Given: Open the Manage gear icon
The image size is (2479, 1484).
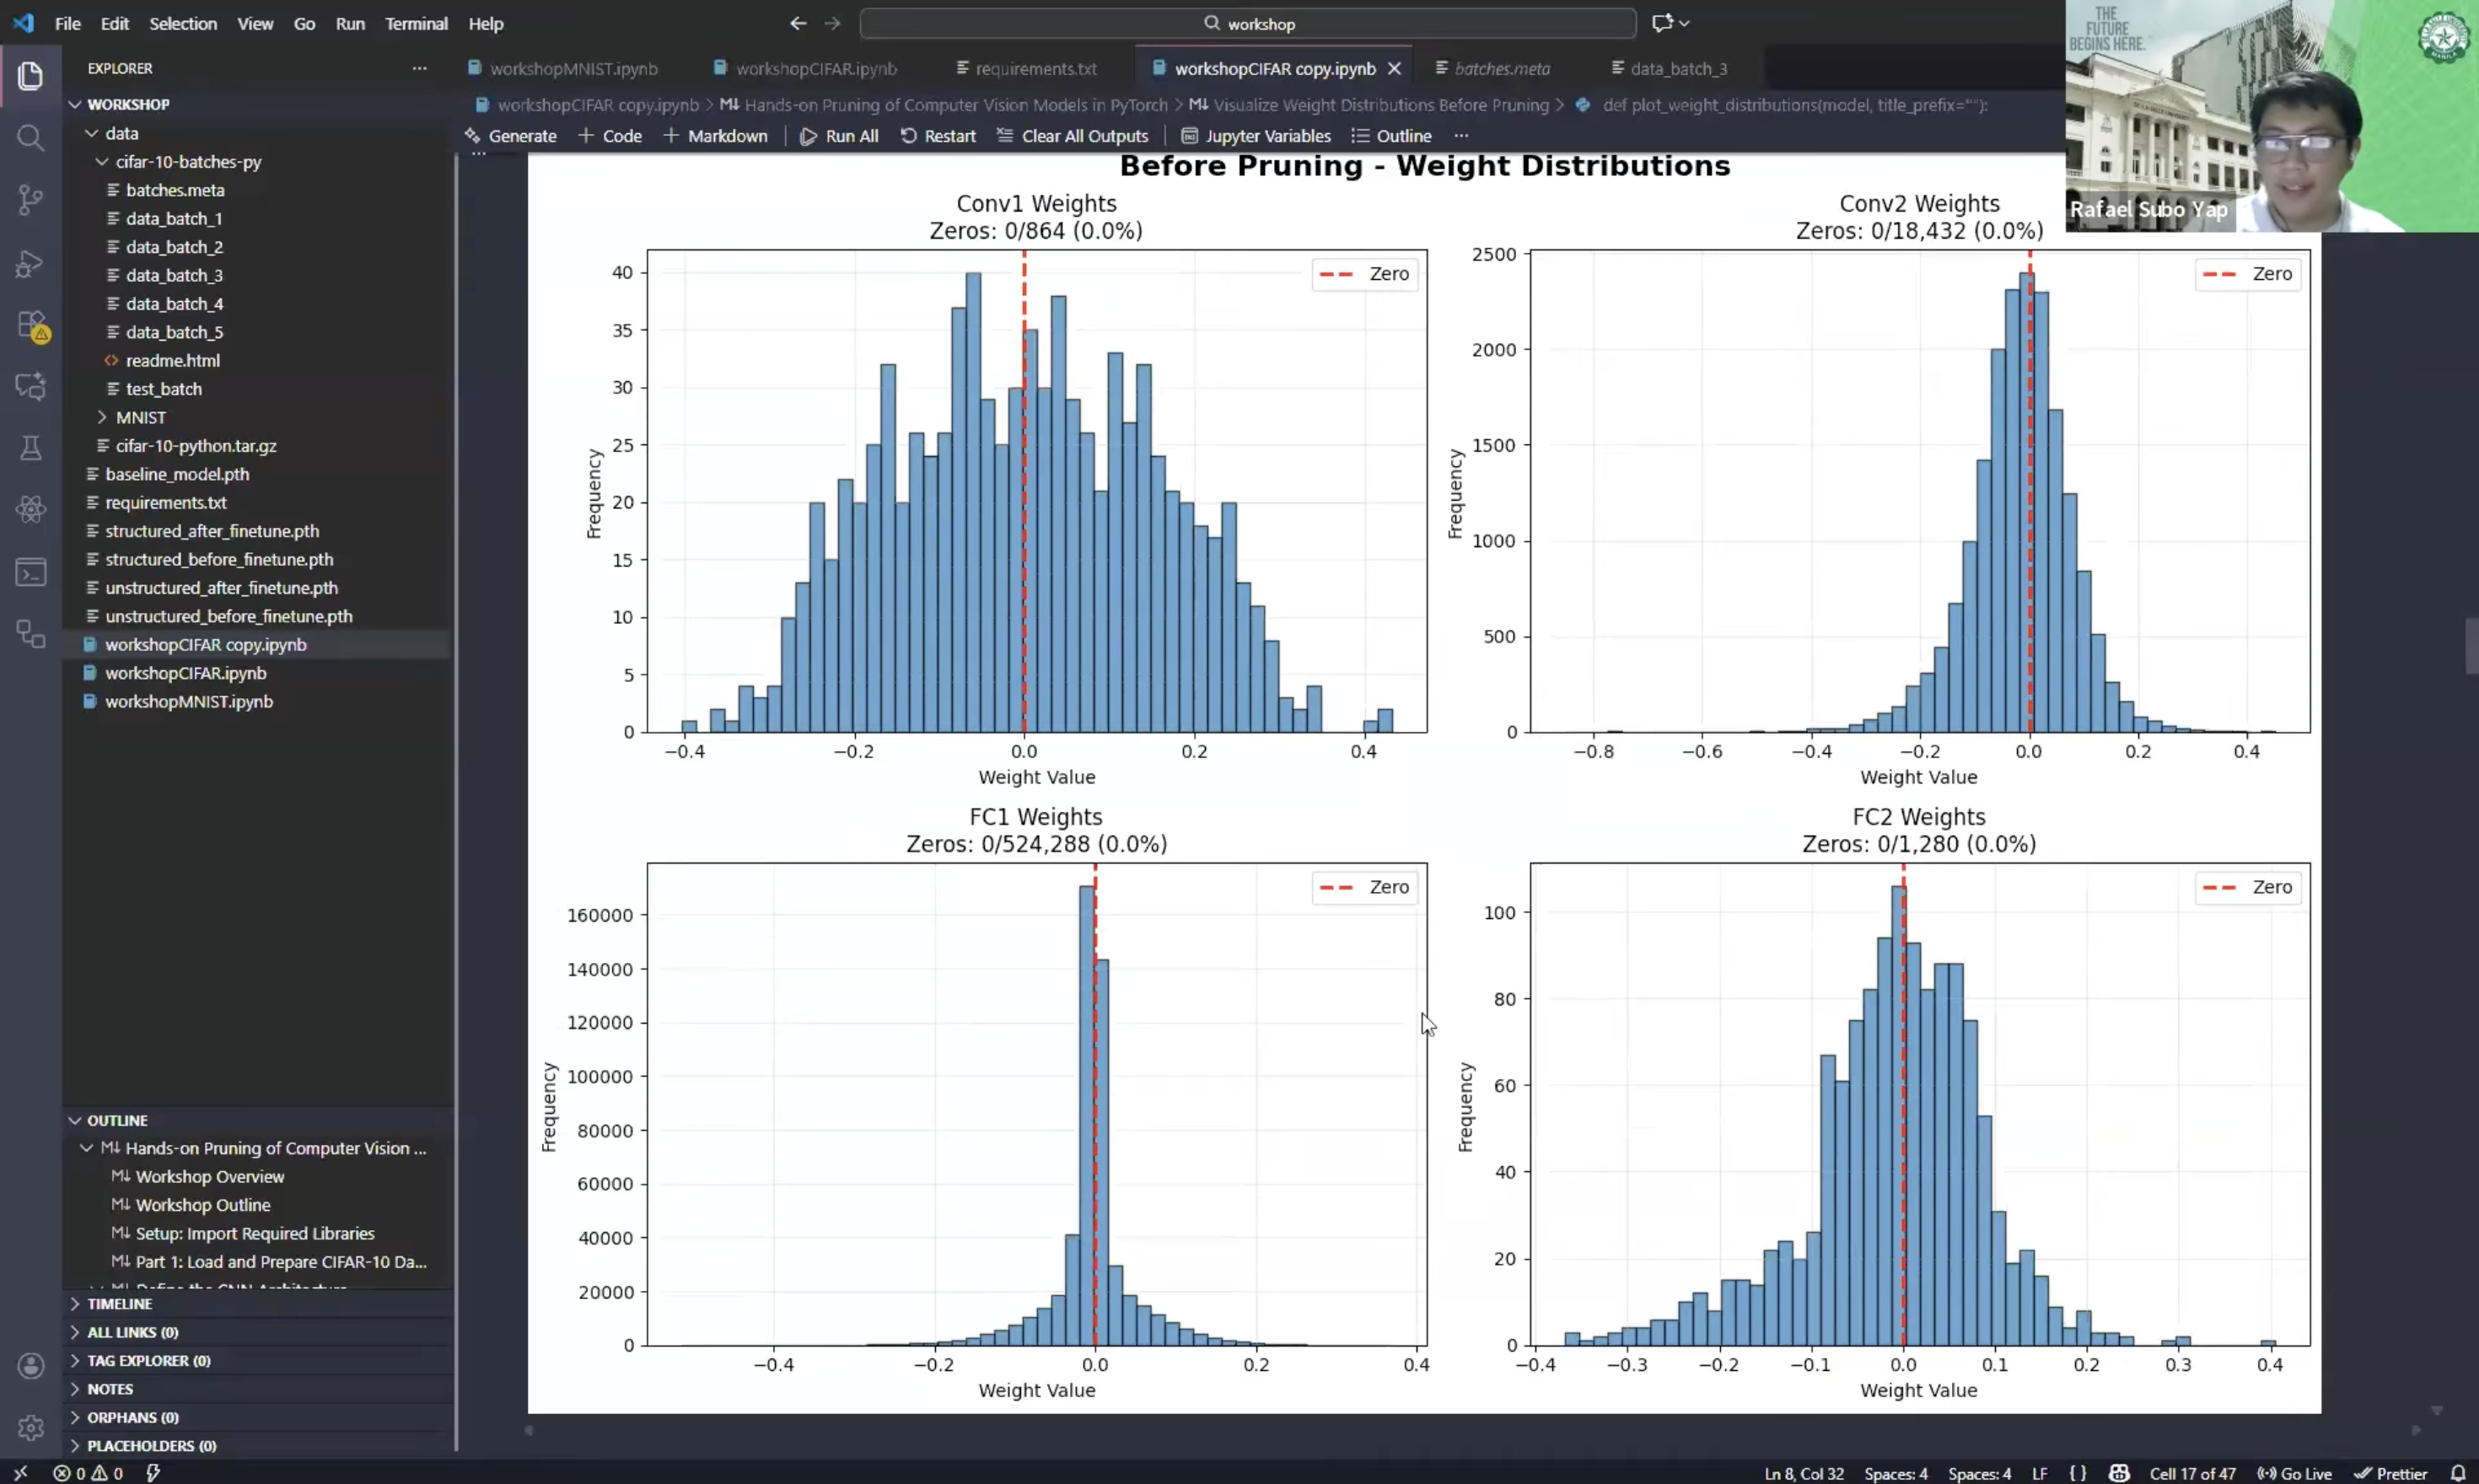Looking at the screenshot, I should click(30, 1428).
